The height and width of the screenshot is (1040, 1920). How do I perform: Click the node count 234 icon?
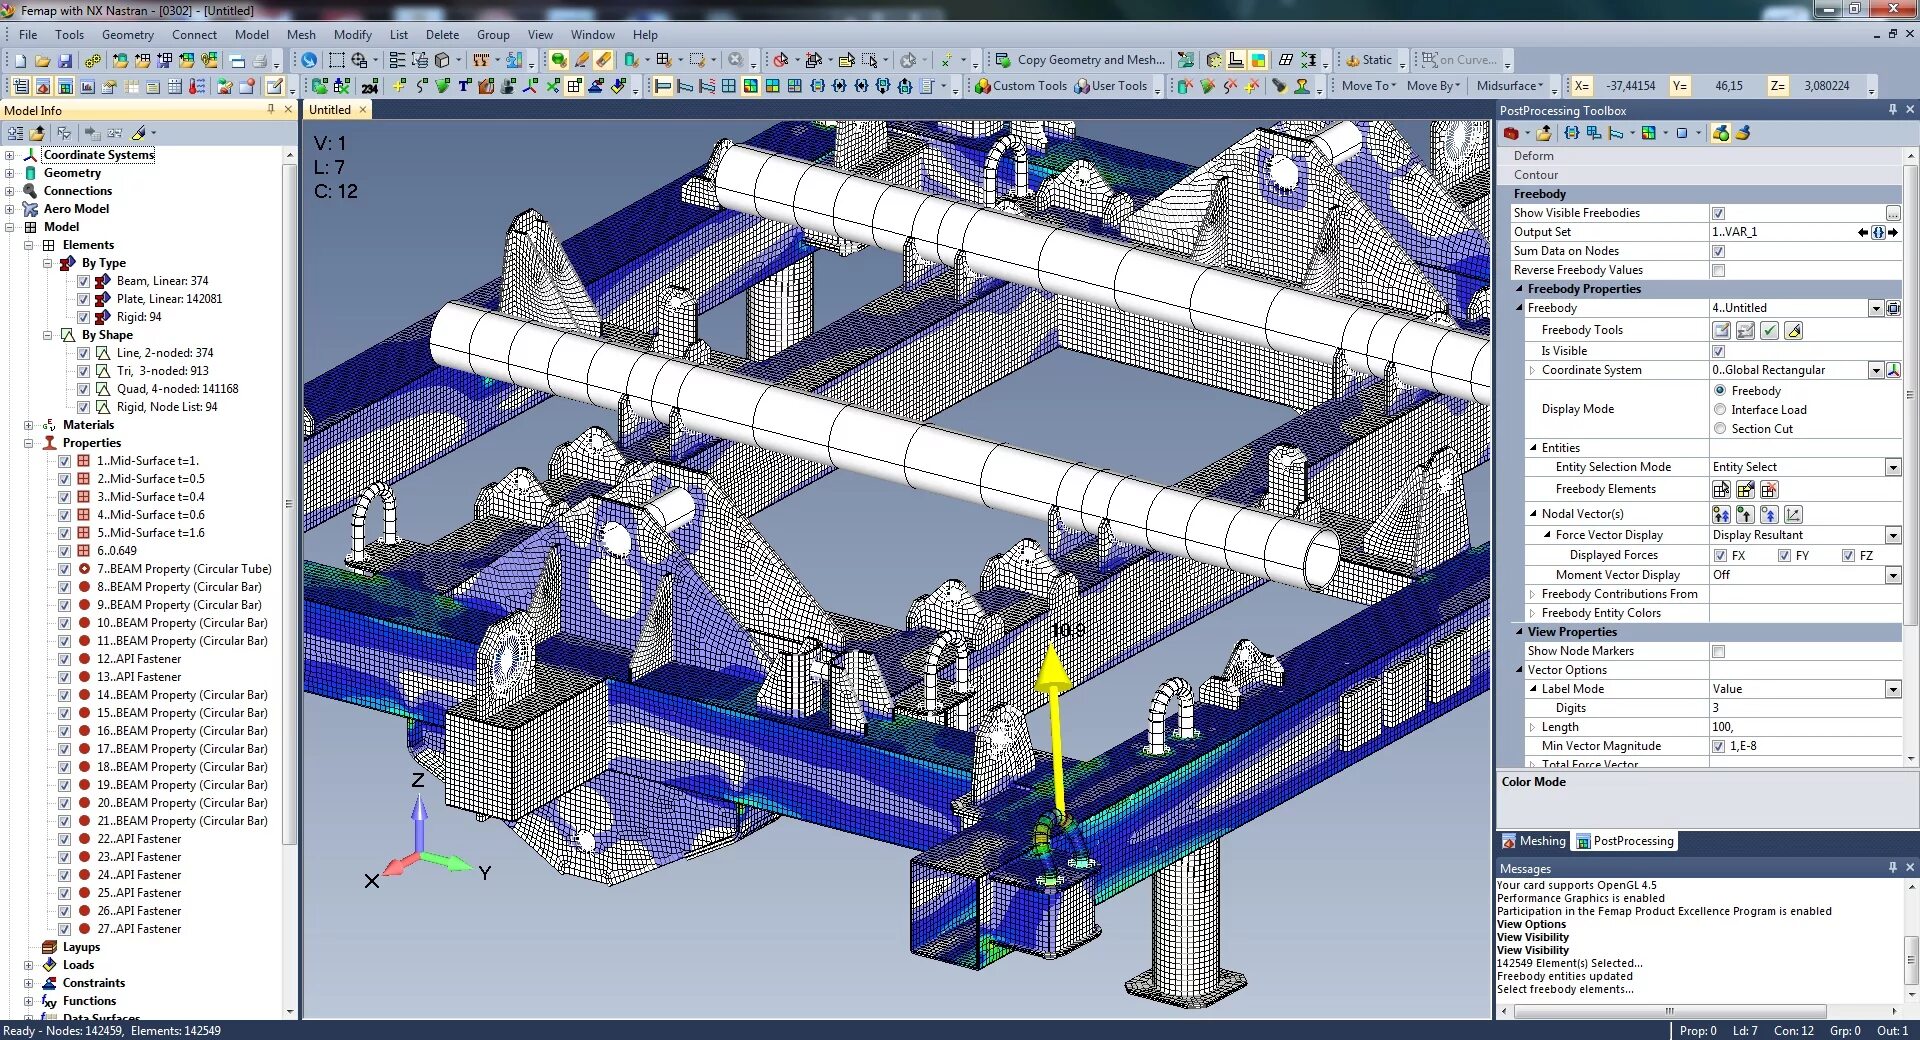pos(369,86)
